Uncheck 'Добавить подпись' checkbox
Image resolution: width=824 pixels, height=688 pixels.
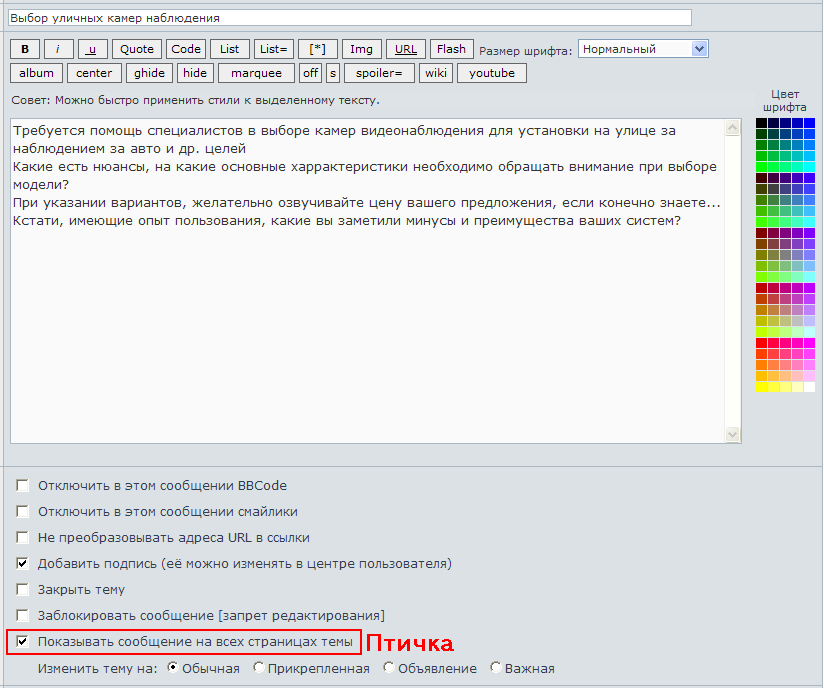[x=23, y=564]
